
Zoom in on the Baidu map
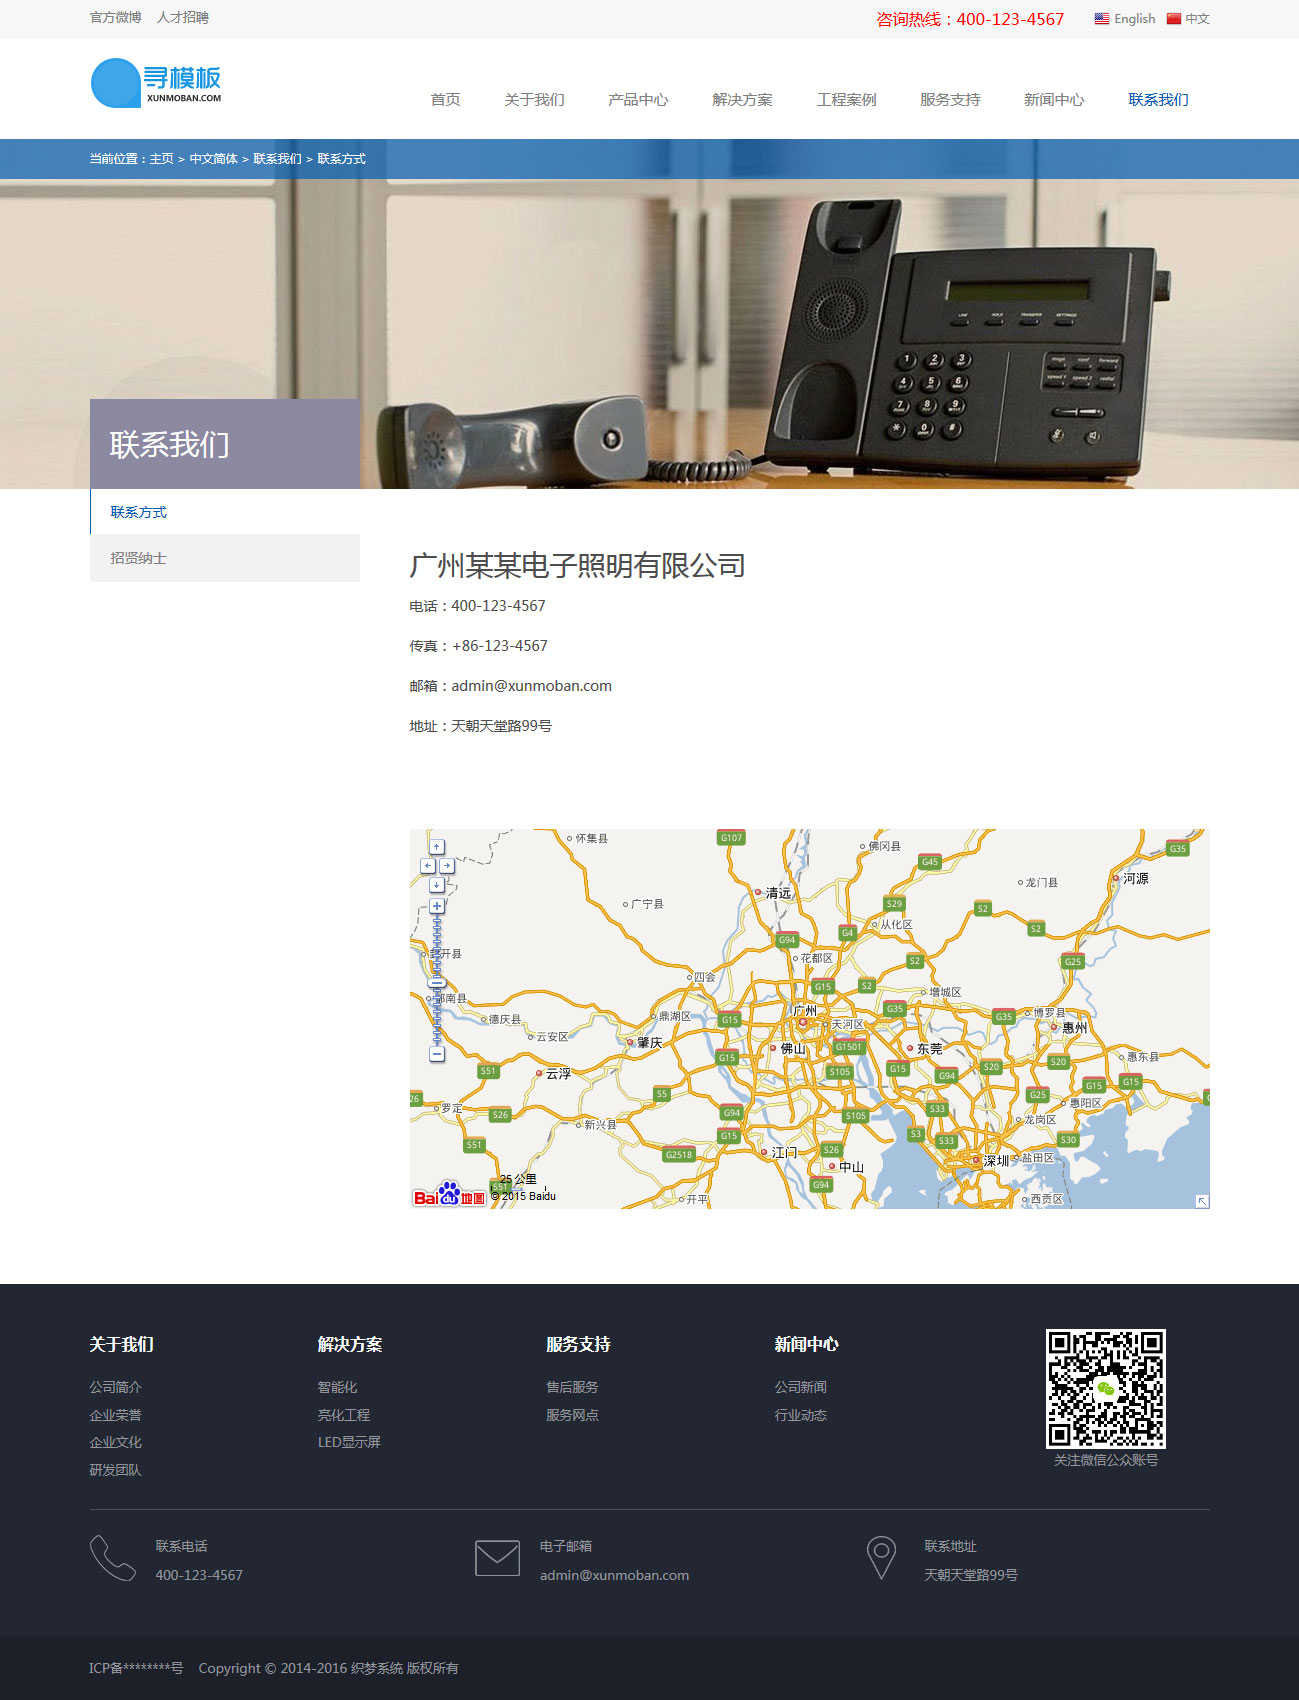(x=437, y=906)
